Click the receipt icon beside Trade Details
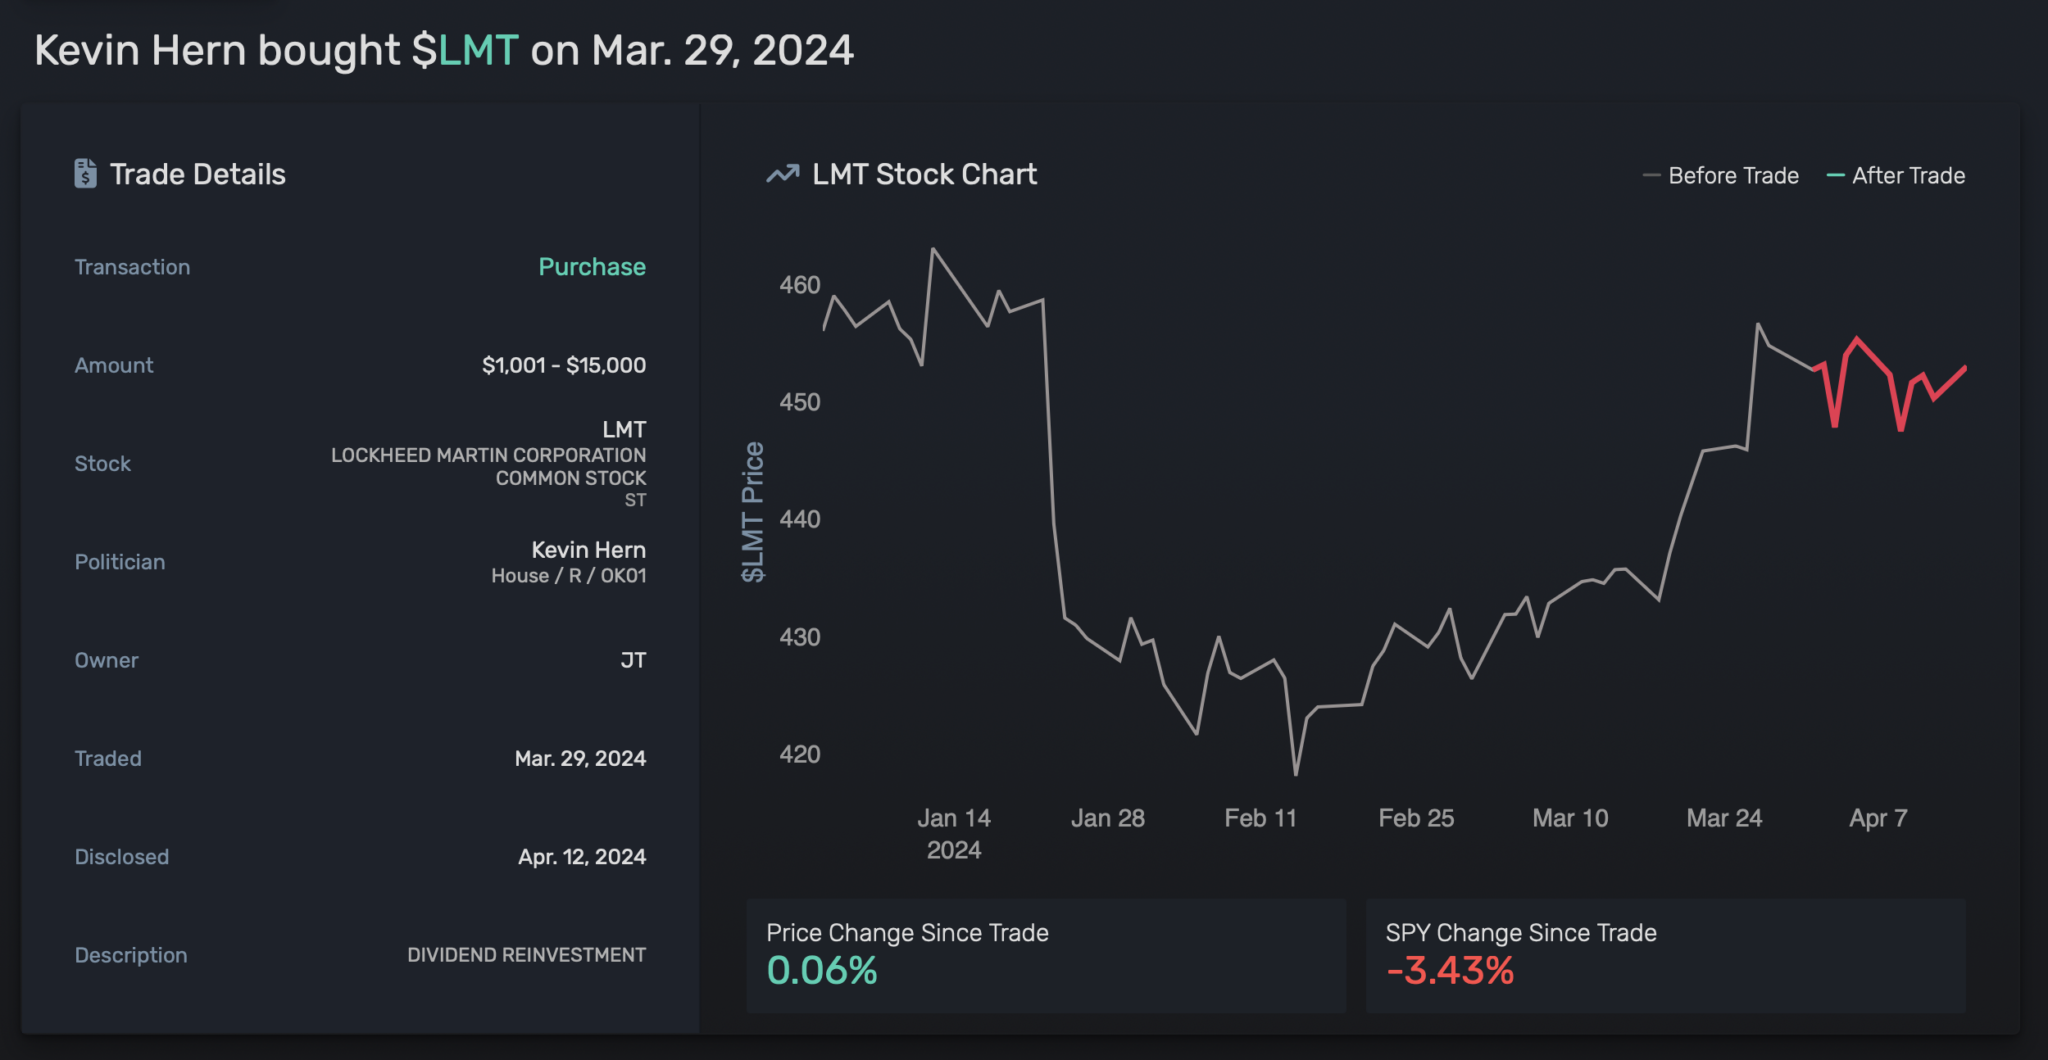Image resolution: width=2048 pixels, height=1060 pixels. (x=88, y=173)
